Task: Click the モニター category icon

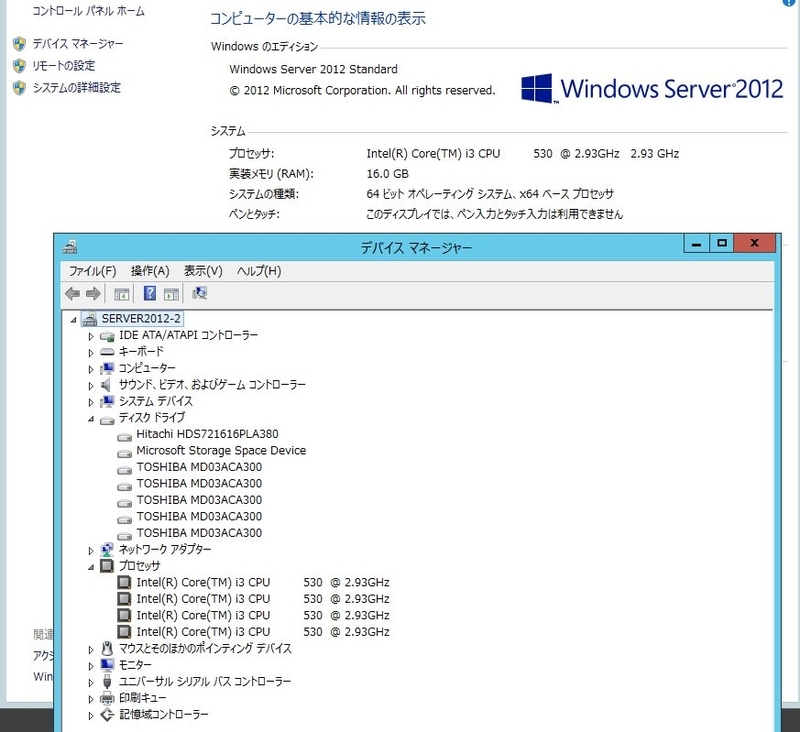Action: point(107,665)
